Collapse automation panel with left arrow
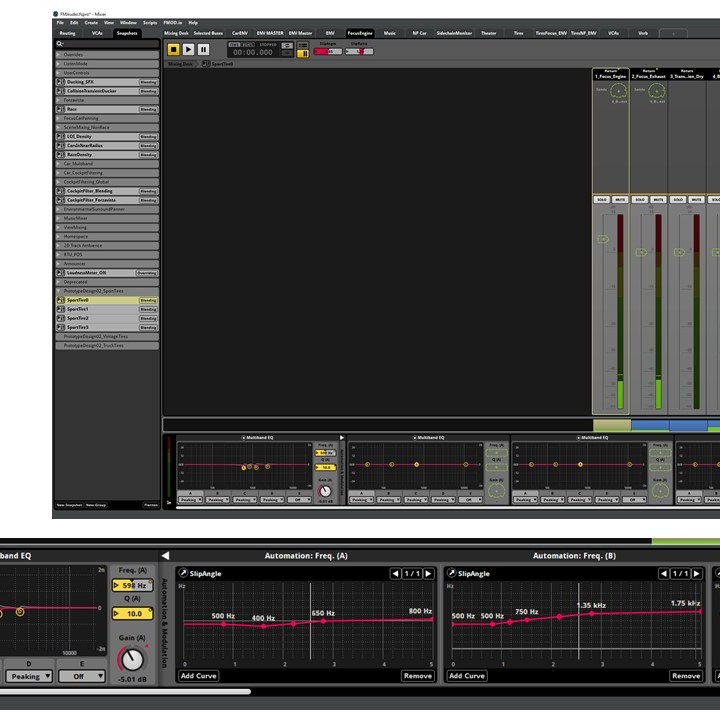 tap(165, 556)
